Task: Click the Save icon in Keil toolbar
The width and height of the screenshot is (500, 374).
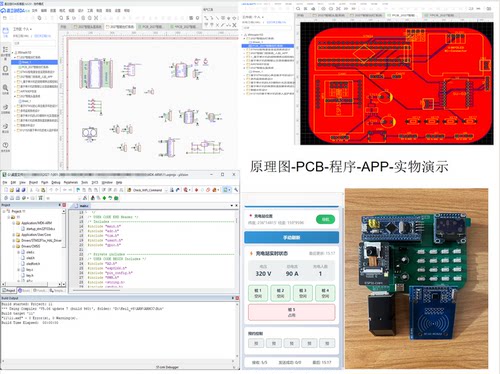Action: pyautogui.click(x=18, y=190)
